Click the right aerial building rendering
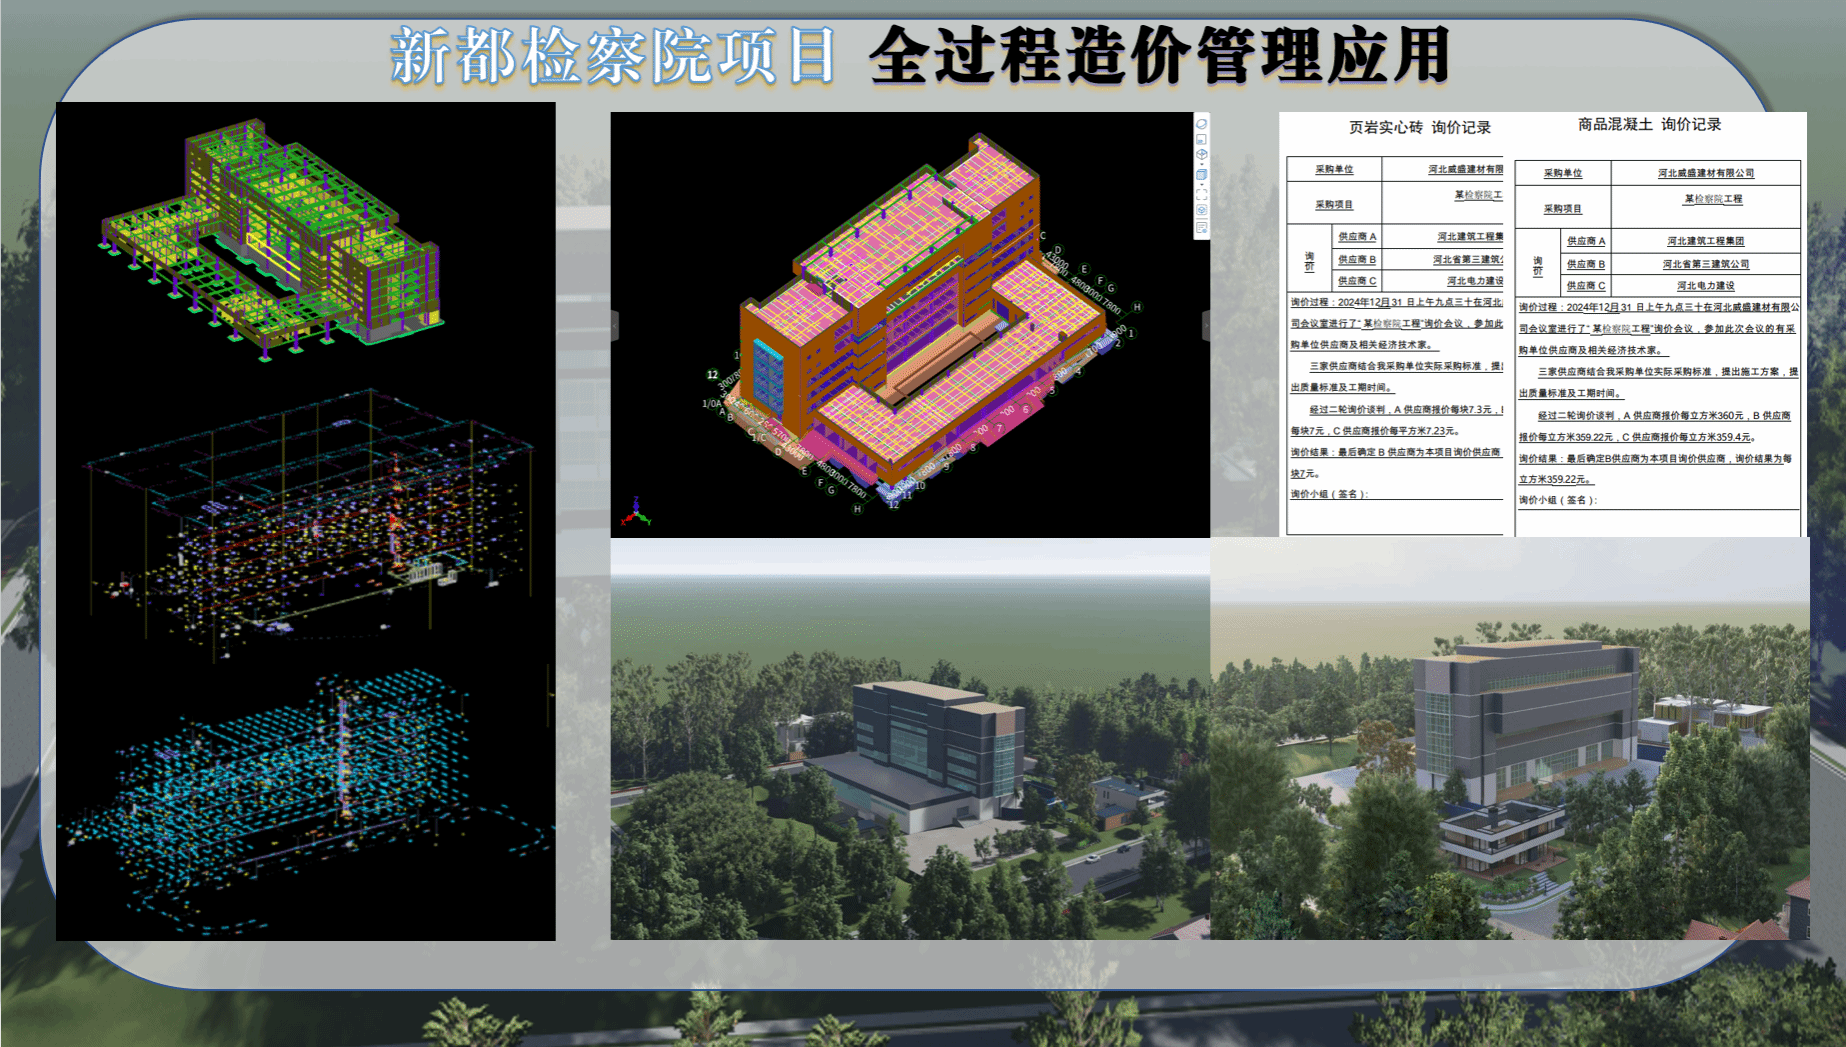This screenshot has width=1846, height=1047. 1510,740
